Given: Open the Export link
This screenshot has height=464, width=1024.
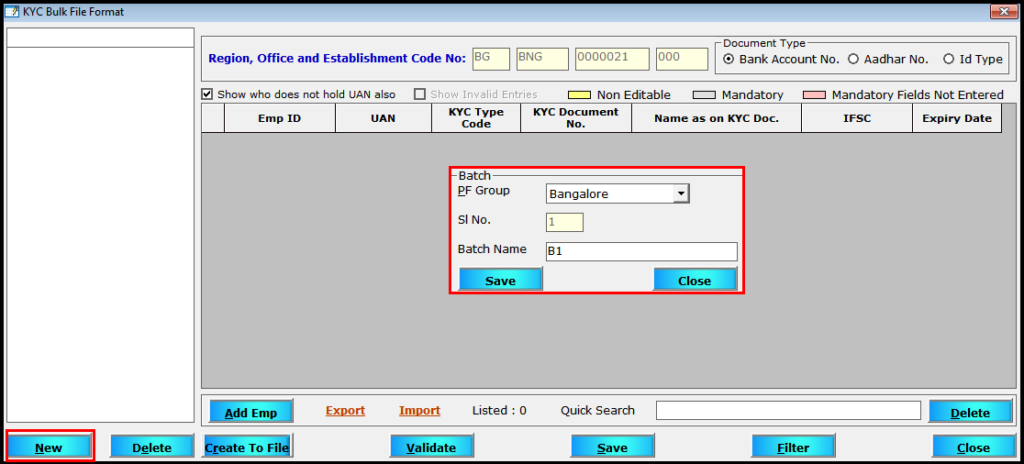Looking at the screenshot, I should coord(345,410).
